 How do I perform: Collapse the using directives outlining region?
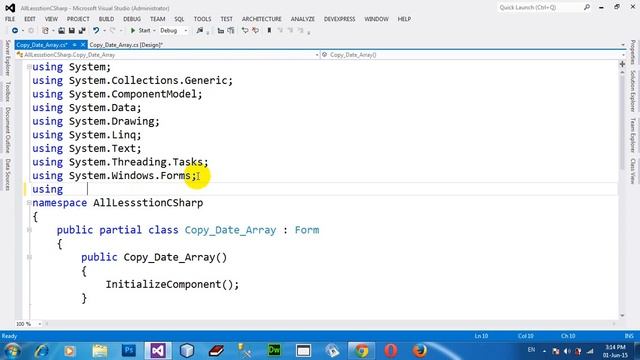point(29,67)
